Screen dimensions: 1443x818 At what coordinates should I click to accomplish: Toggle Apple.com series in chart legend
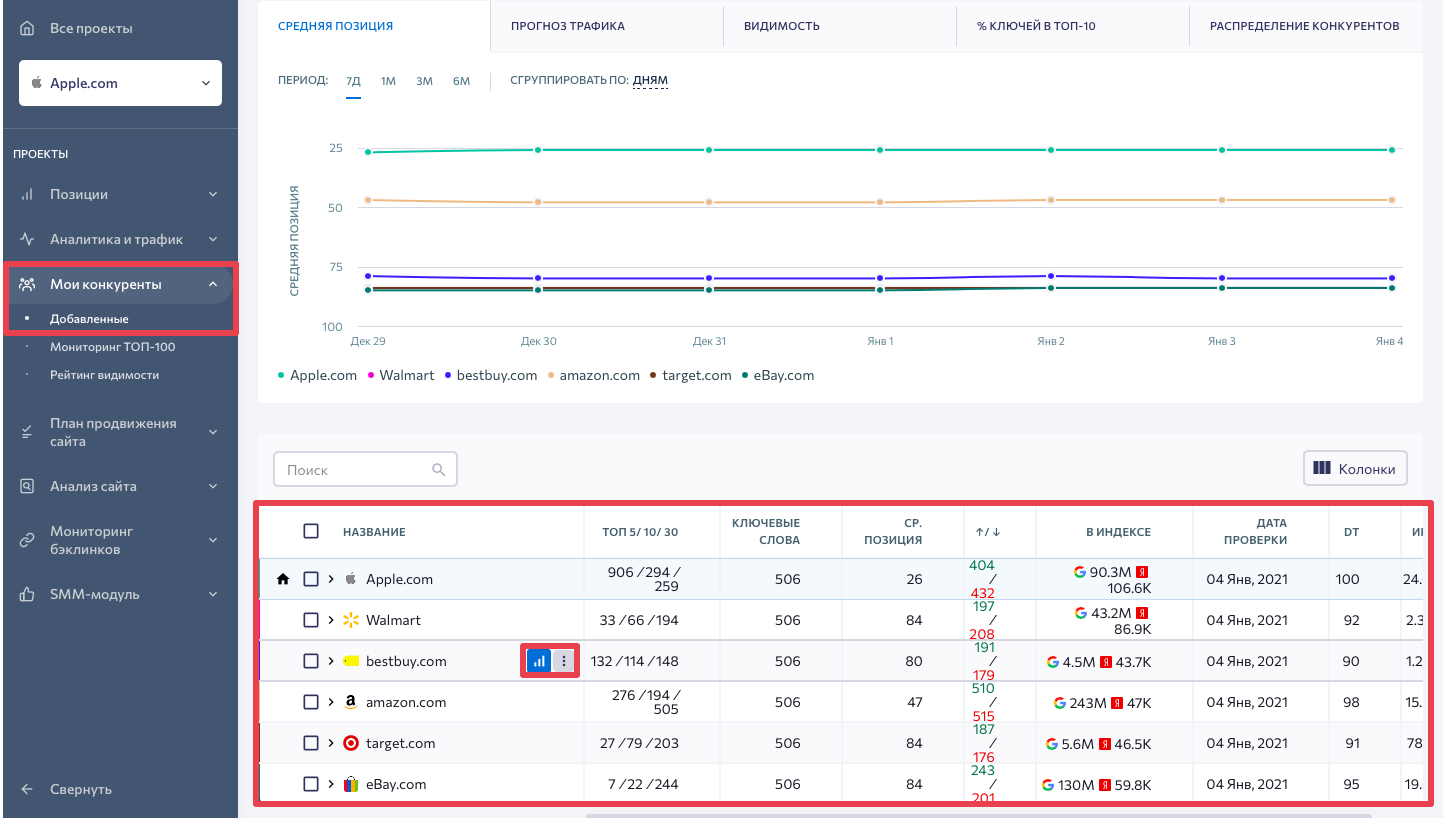click(317, 375)
